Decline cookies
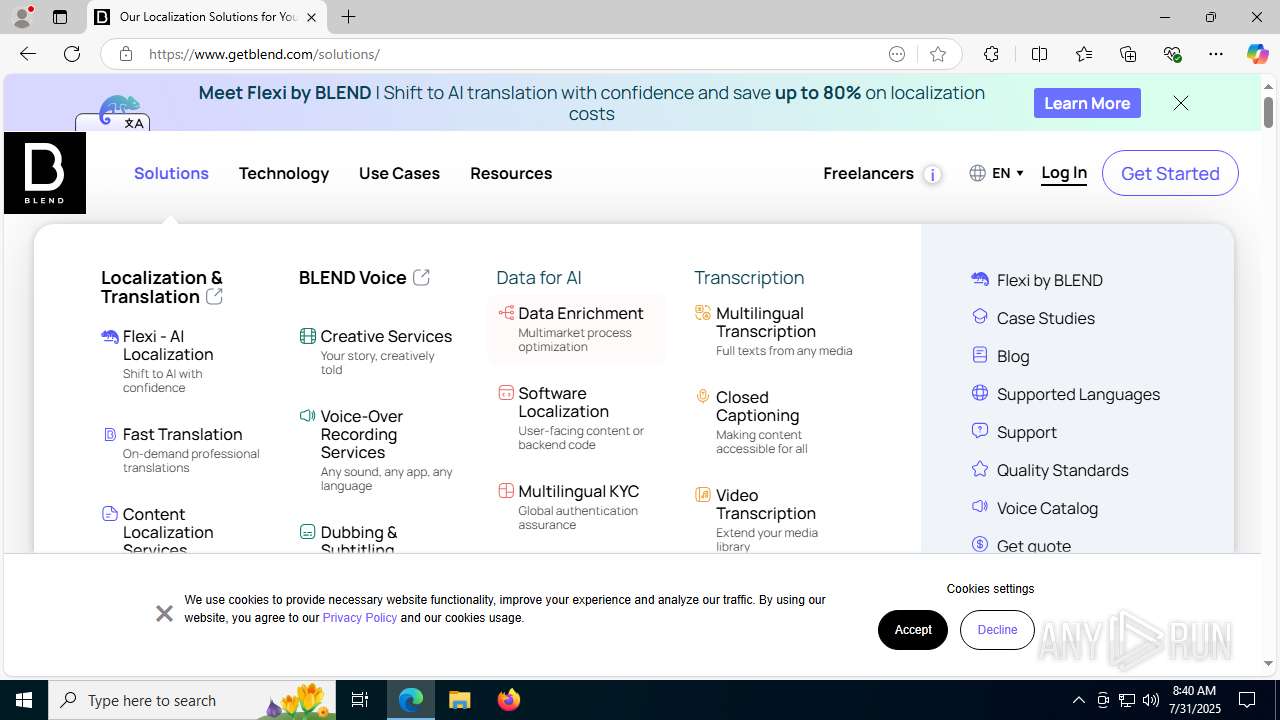Viewport: 1280px width, 720px height. pos(997,629)
